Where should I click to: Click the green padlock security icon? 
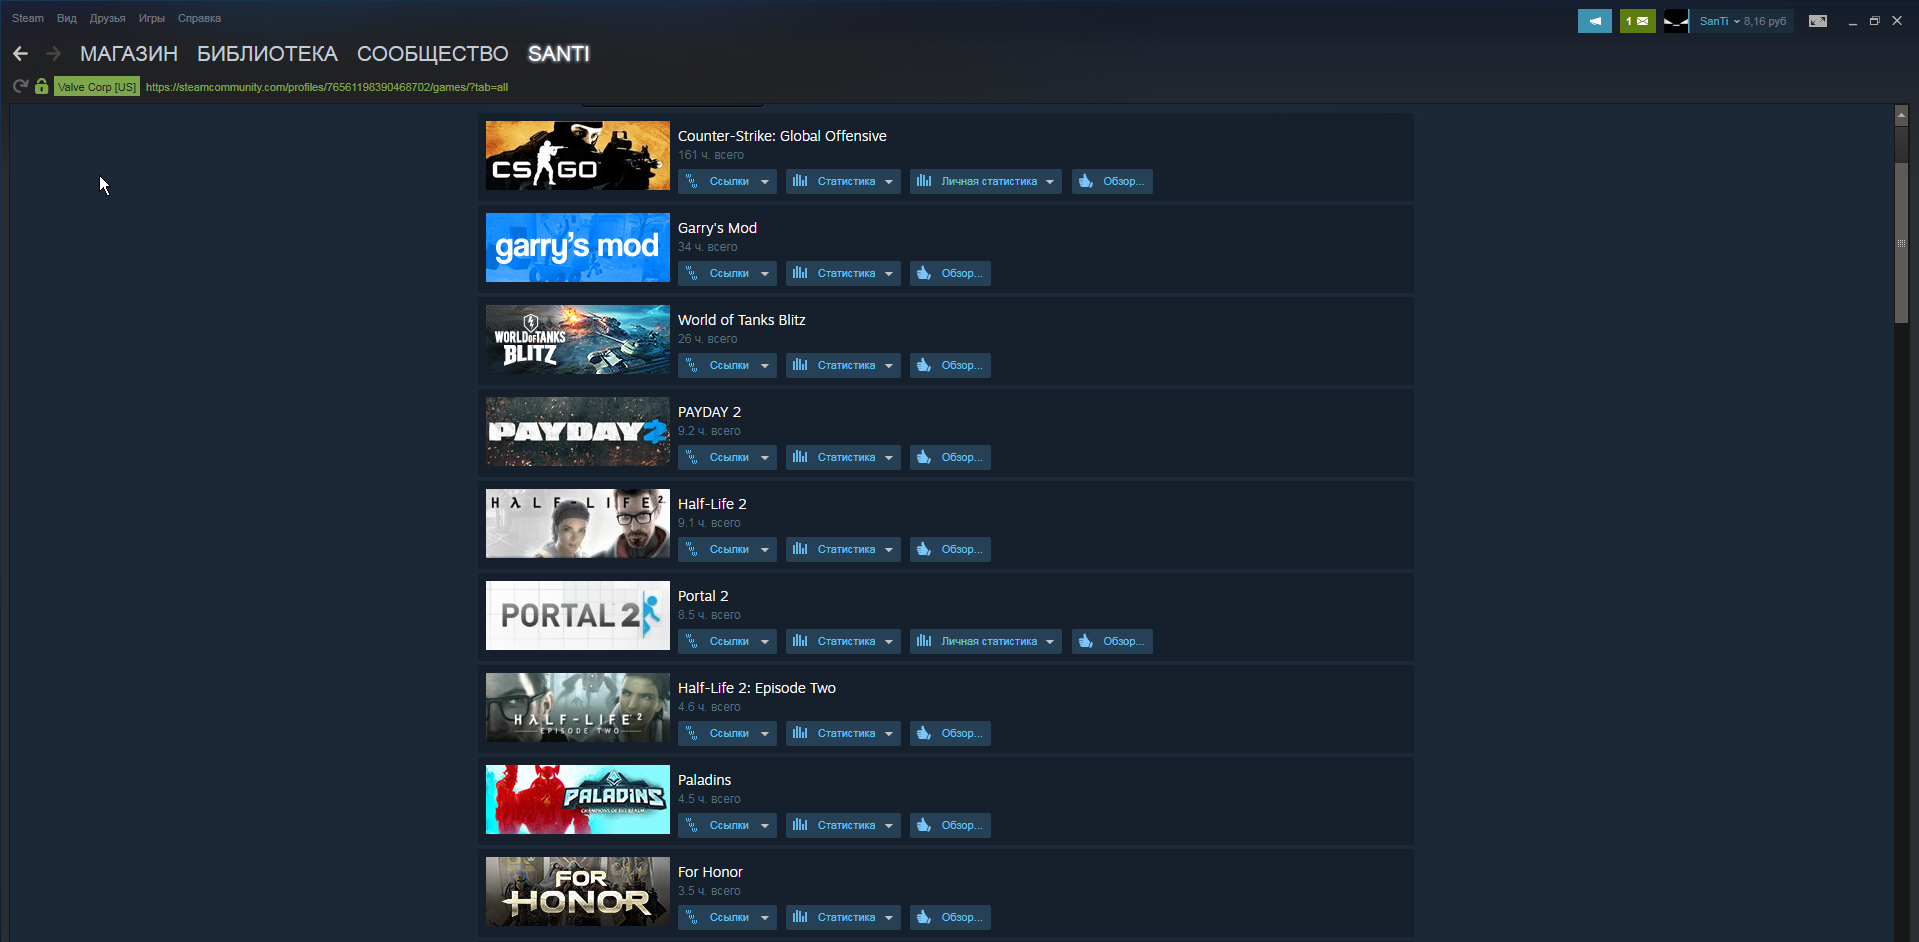(x=41, y=87)
